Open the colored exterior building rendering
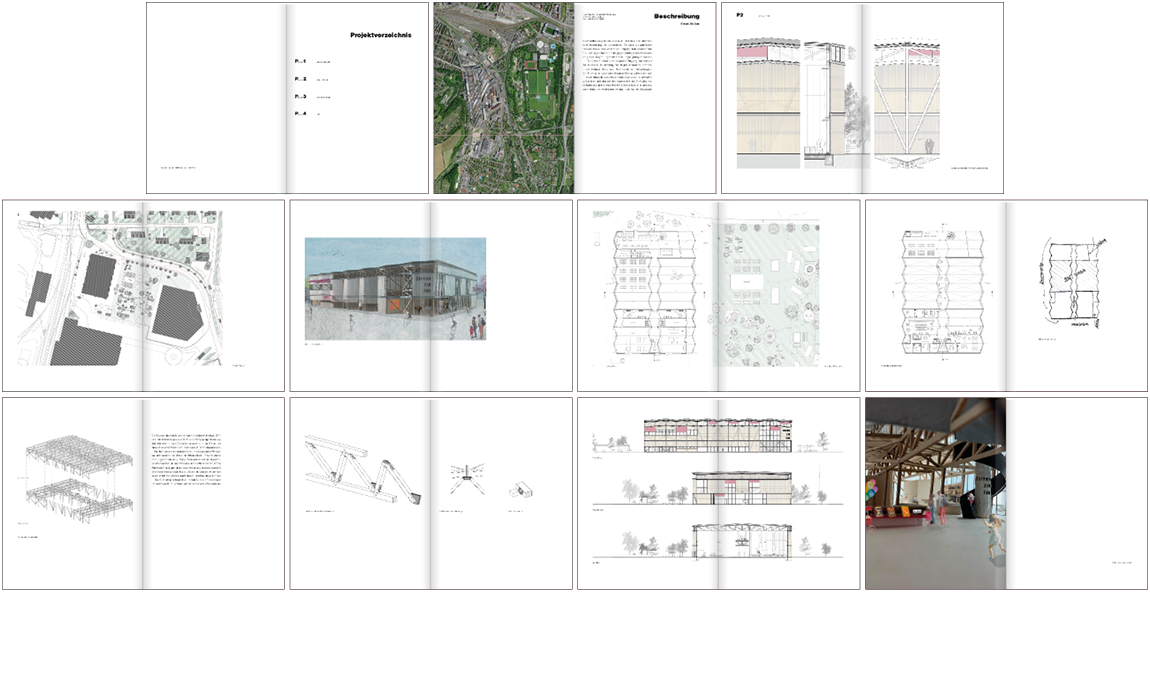 (x=395, y=289)
